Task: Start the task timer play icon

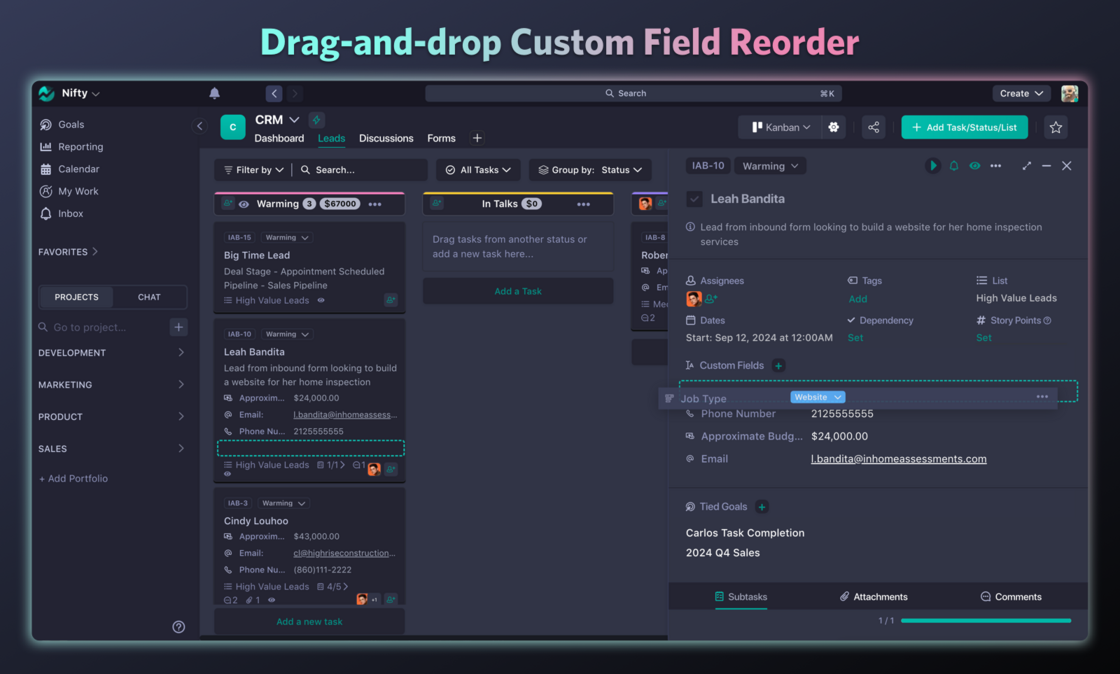Action: point(932,166)
